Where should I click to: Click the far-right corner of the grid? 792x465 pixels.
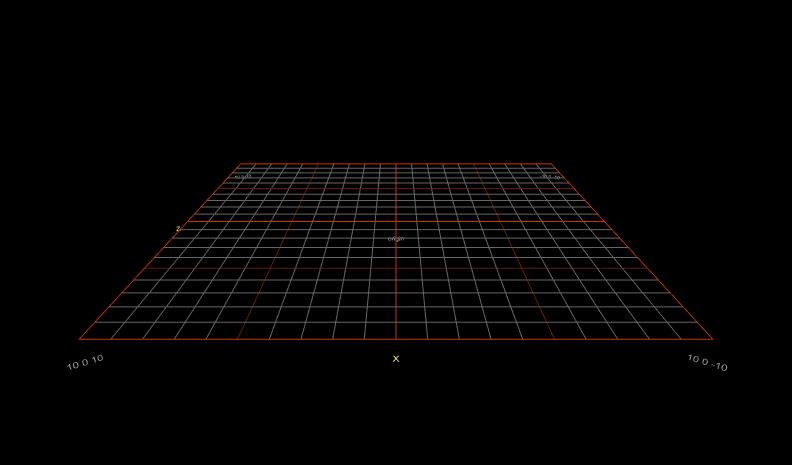coord(552,164)
